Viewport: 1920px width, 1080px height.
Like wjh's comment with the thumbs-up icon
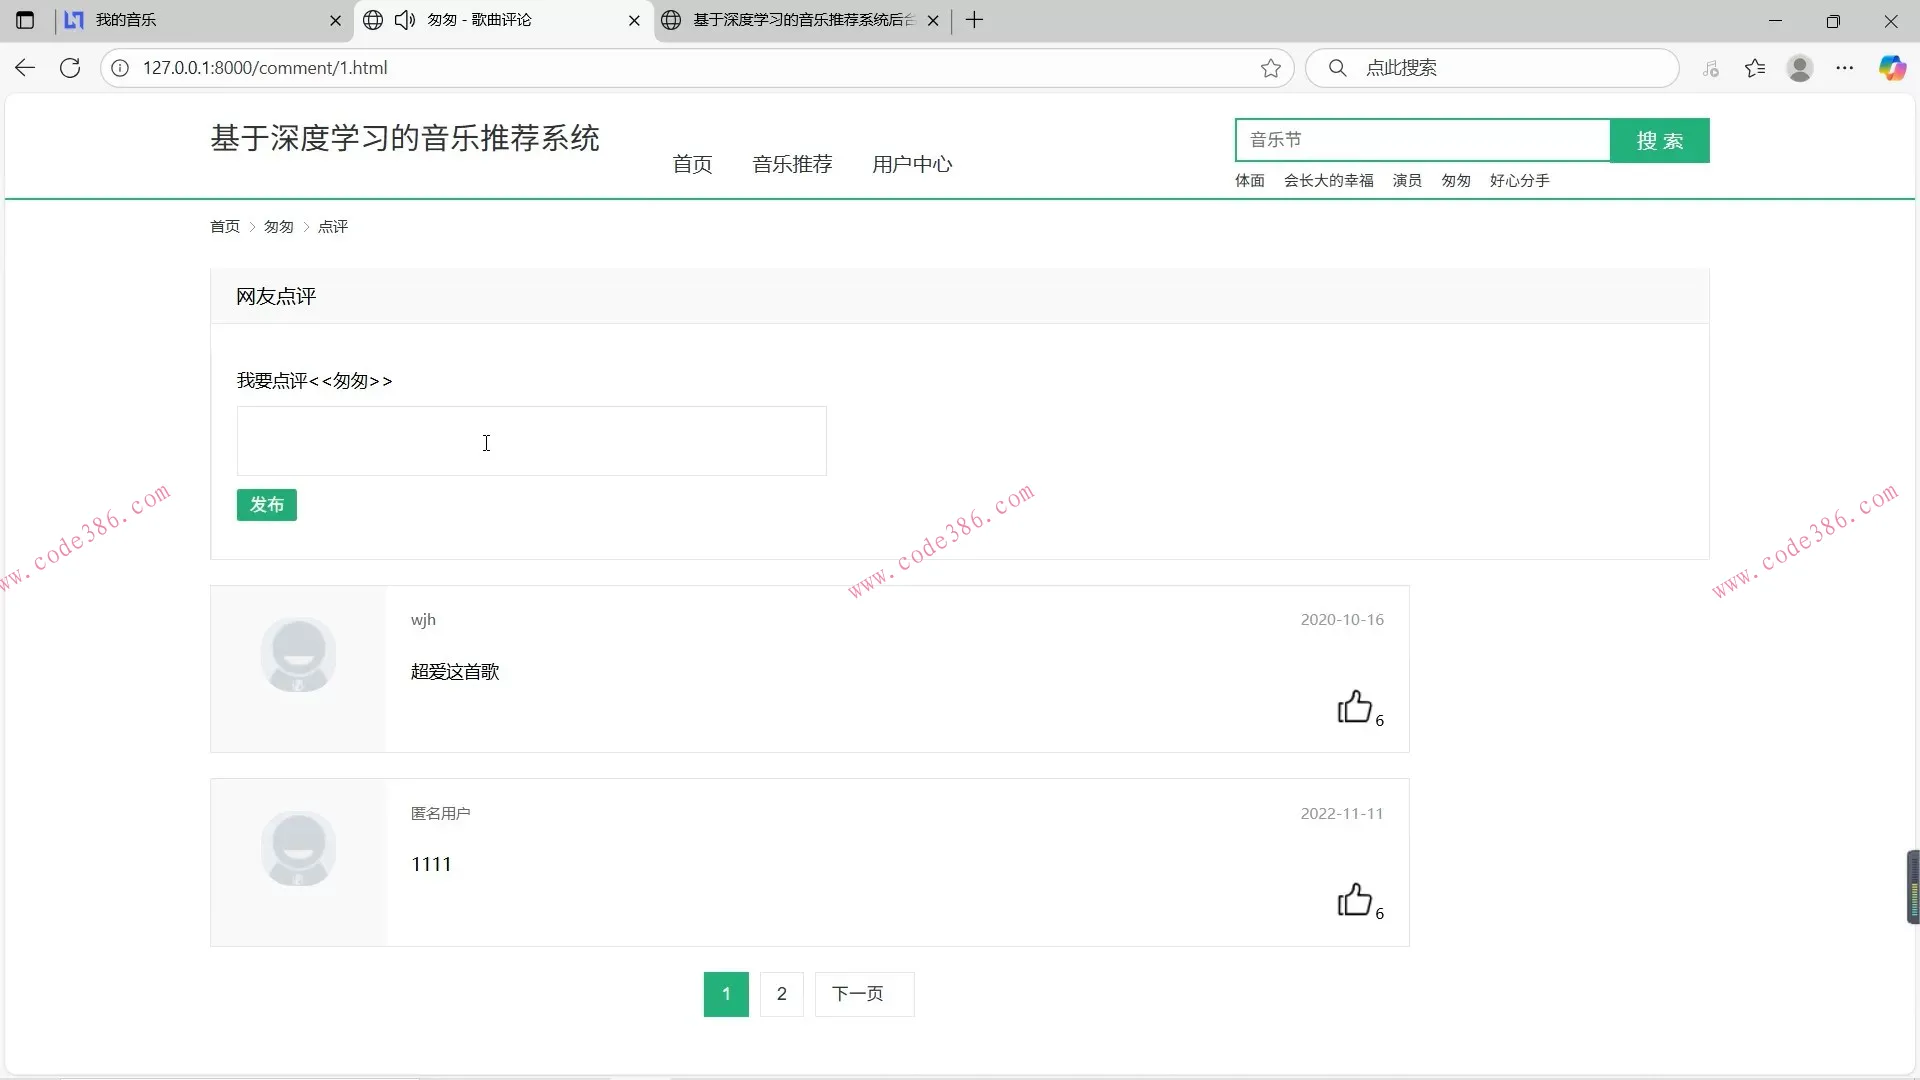1355,707
